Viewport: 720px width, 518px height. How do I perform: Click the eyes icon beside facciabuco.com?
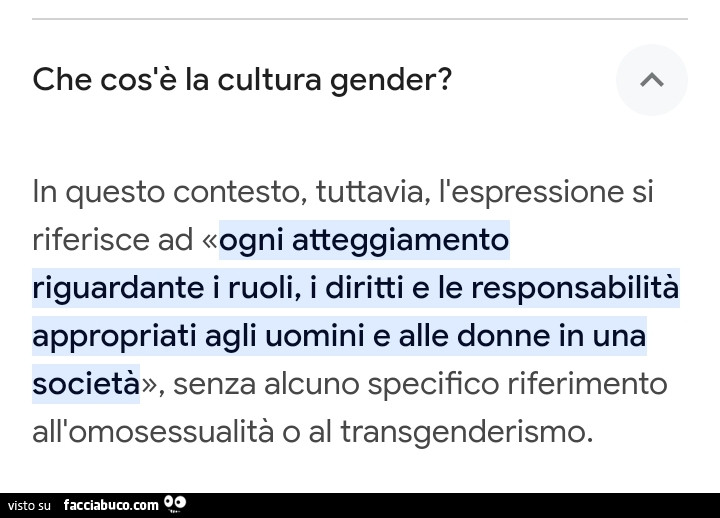[x=175, y=503]
